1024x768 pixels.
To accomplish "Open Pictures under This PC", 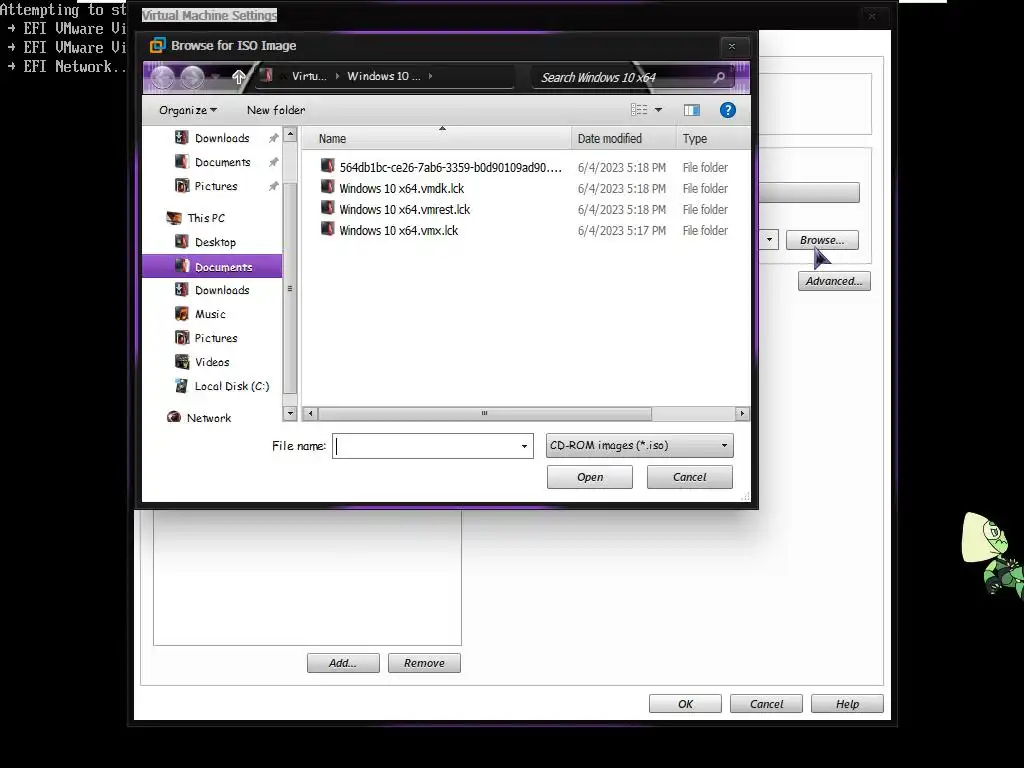I will [216, 338].
